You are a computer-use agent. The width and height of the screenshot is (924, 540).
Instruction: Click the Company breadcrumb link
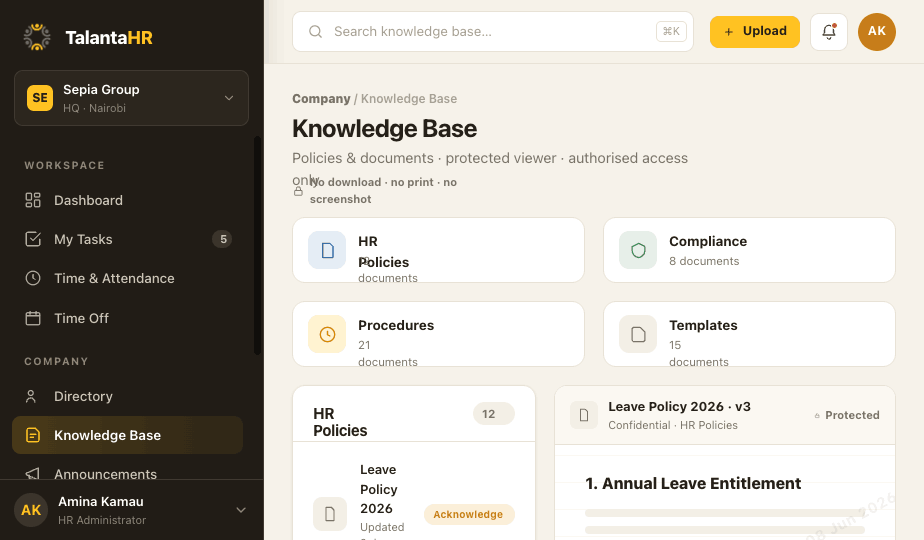point(321,98)
